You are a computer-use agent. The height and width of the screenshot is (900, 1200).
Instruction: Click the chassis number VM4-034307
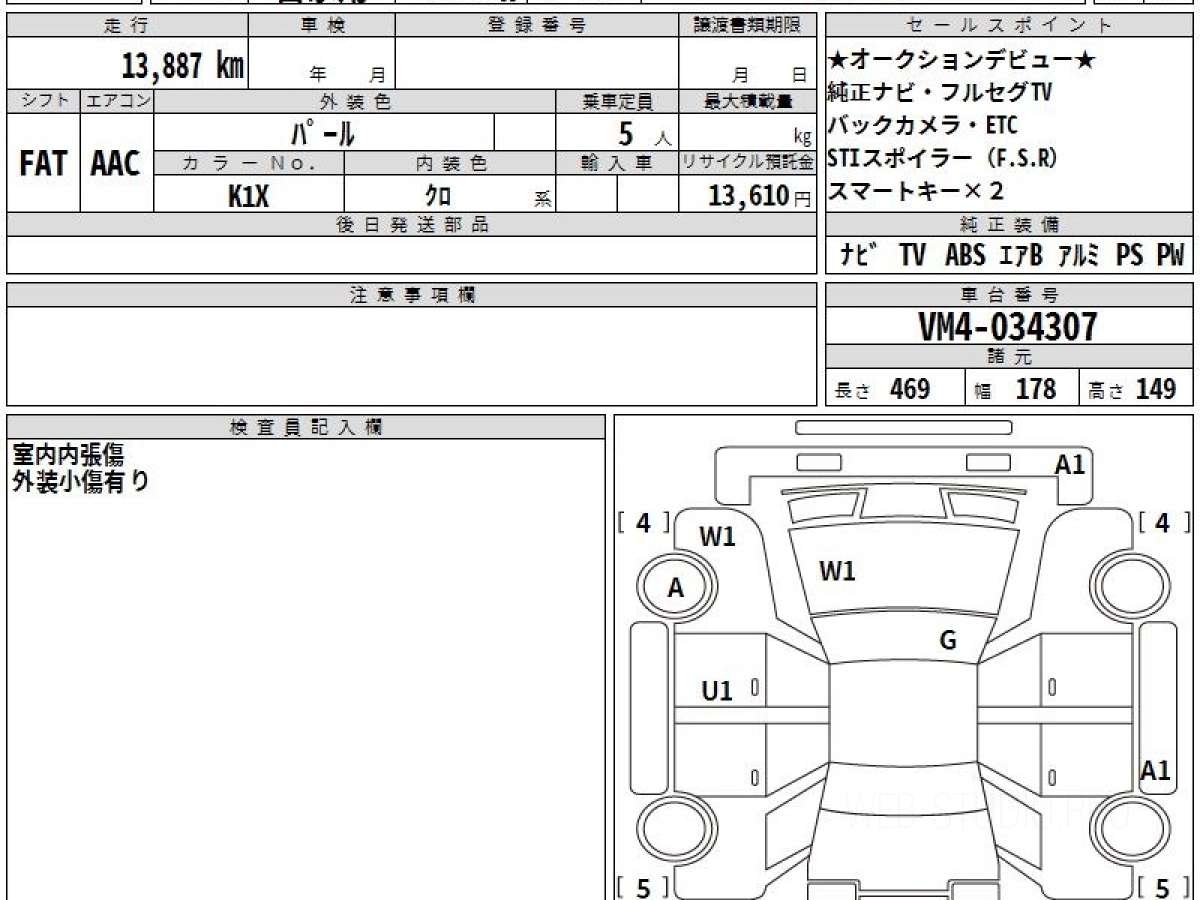(1007, 327)
